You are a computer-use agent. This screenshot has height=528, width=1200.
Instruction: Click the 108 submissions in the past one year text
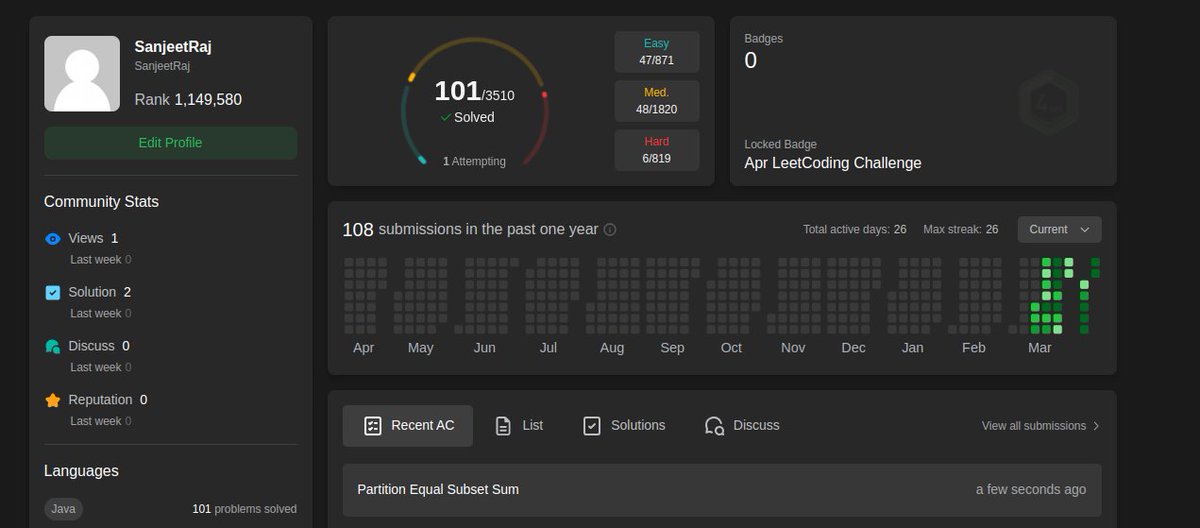[x=470, y=230]
